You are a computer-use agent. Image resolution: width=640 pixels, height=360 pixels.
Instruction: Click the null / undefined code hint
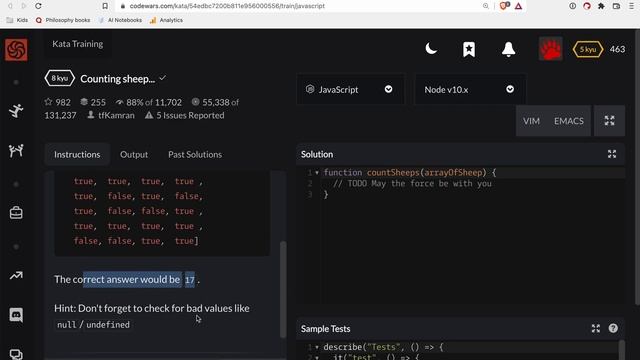pyautogui.click(x=93, y=325)
